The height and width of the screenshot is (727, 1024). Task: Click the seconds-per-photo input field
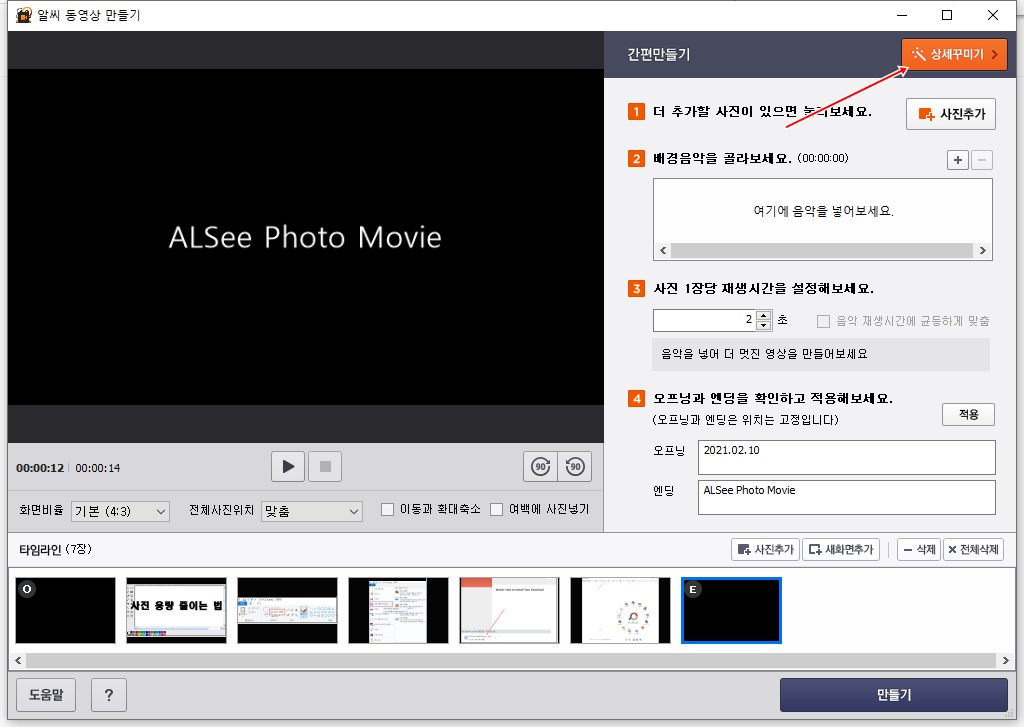[704, 320]
